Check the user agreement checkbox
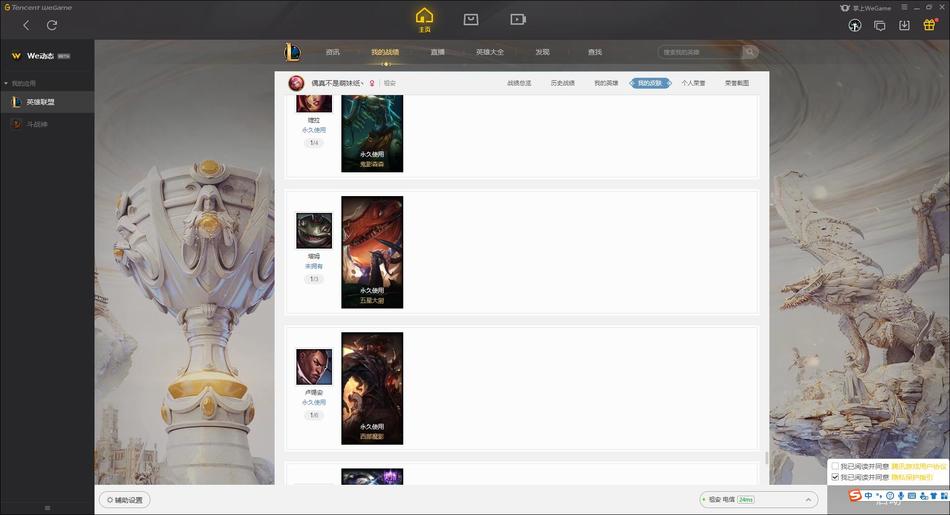Screen dimensions: 950x515 coord(835,467)
